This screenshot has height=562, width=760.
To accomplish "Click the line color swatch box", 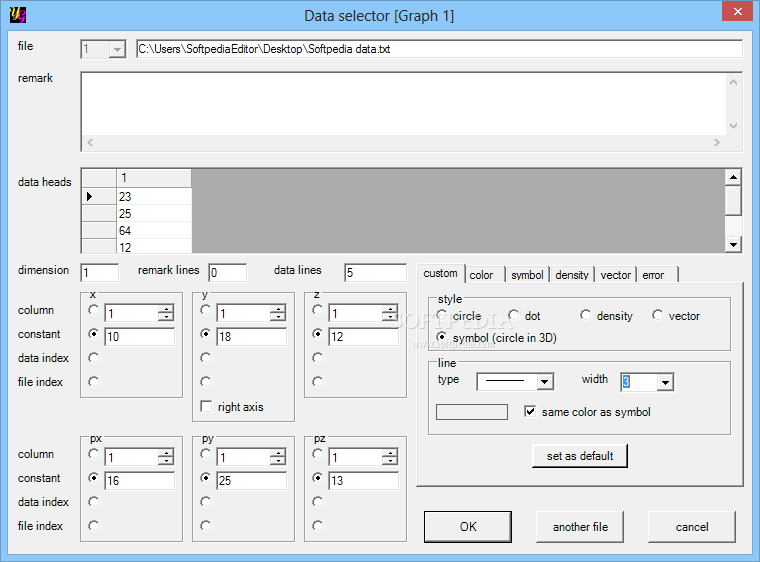I will click(x=472, y=412).
